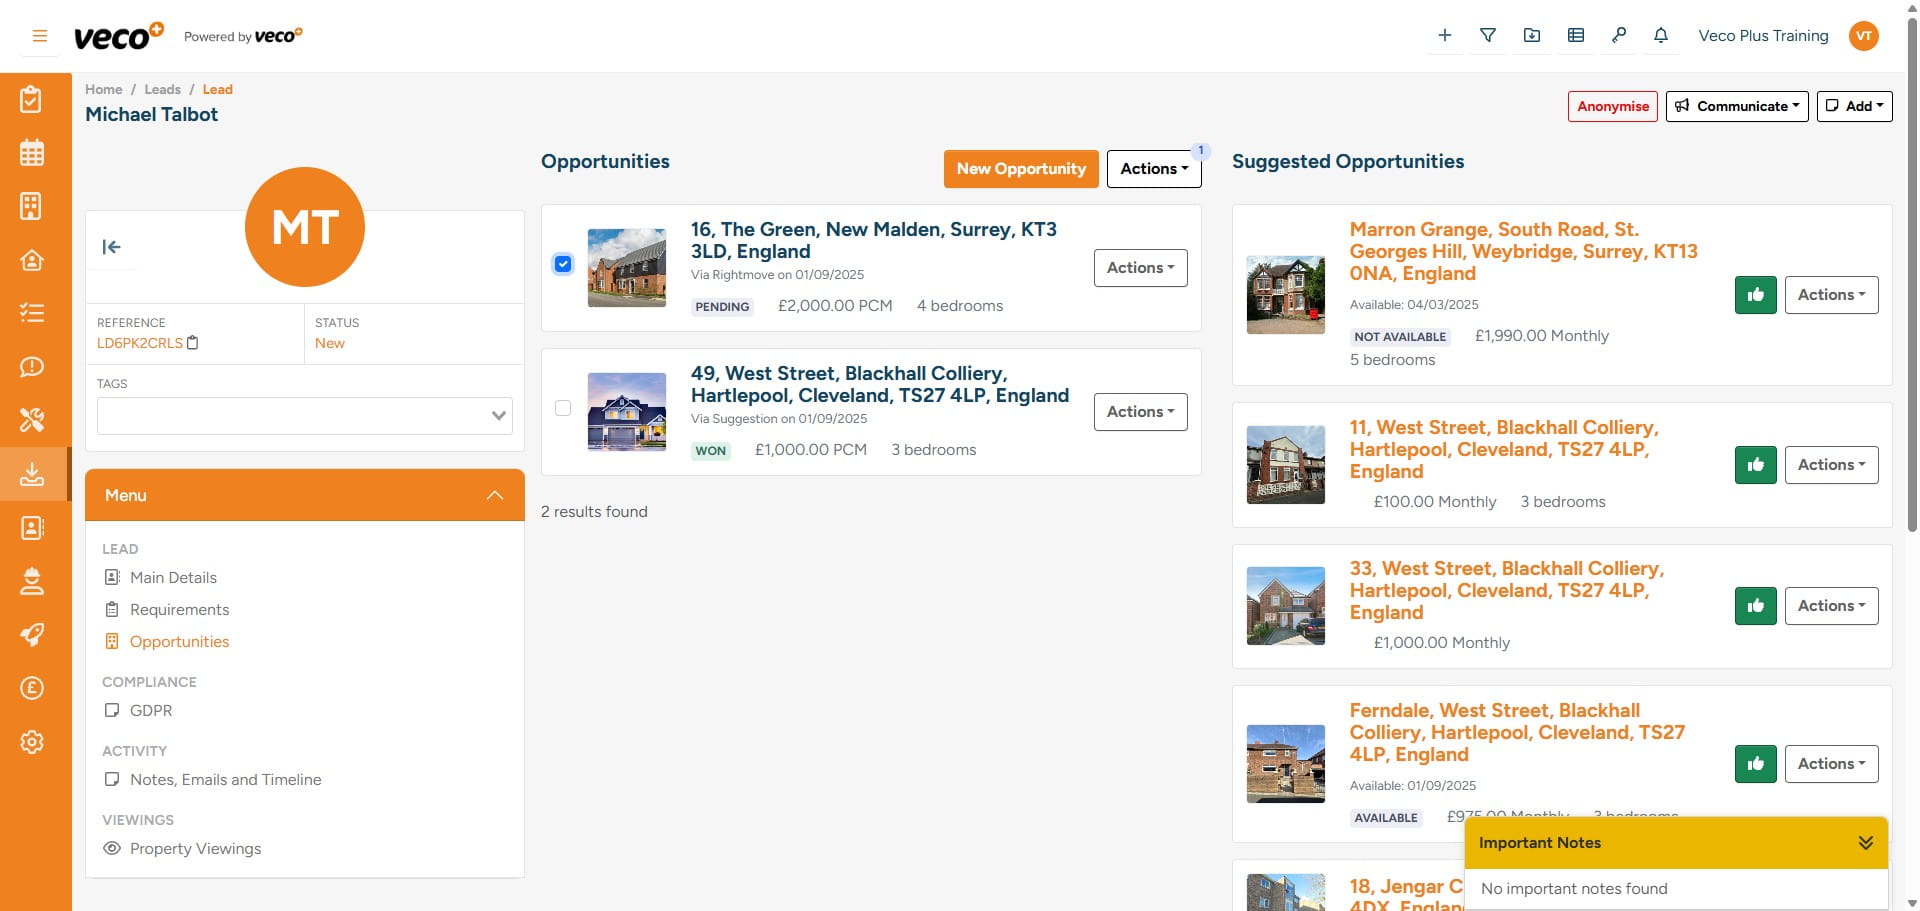Click the filter icon in the top toolbar
Viewport: 1920px width, 911px height.
(1488, 35)
